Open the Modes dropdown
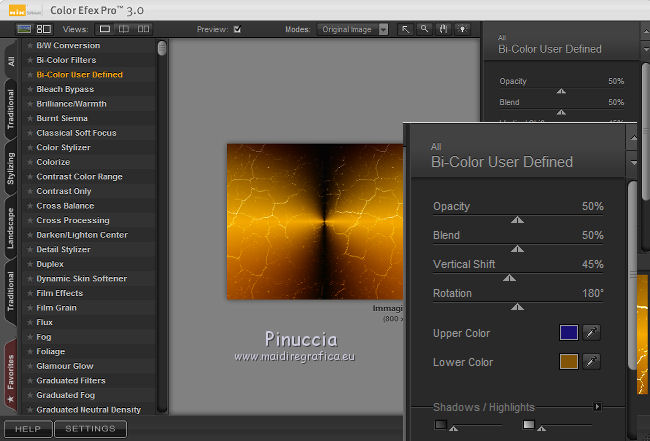The height and width of the screenshot is (441, 650). (x=354, y=30)
